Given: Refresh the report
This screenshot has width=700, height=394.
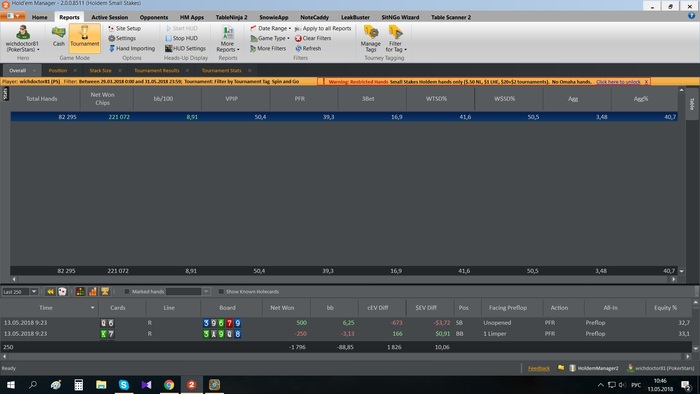Looking at the screenshot, I should [x=308, y=48].
